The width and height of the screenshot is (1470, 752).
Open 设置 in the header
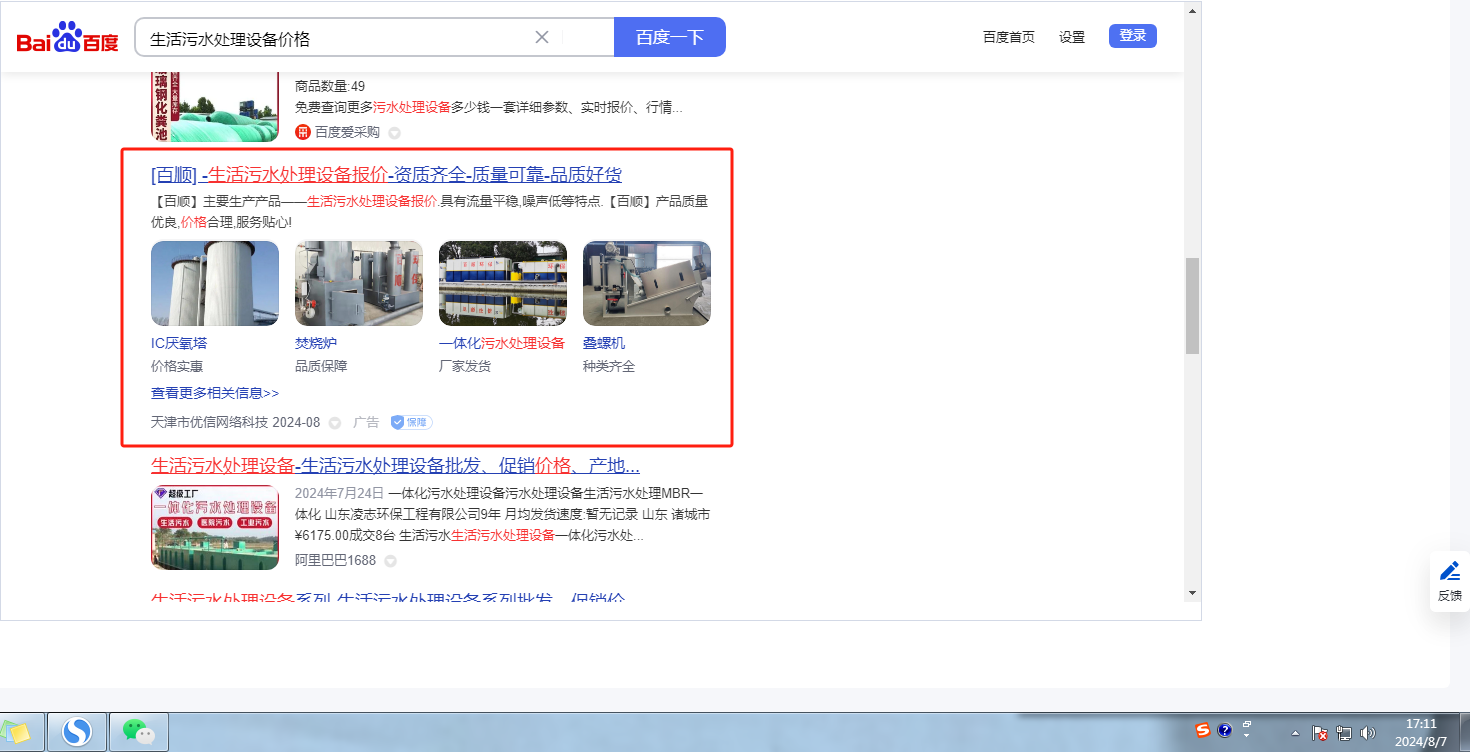pyautogui.click(x=1072, y=37)
